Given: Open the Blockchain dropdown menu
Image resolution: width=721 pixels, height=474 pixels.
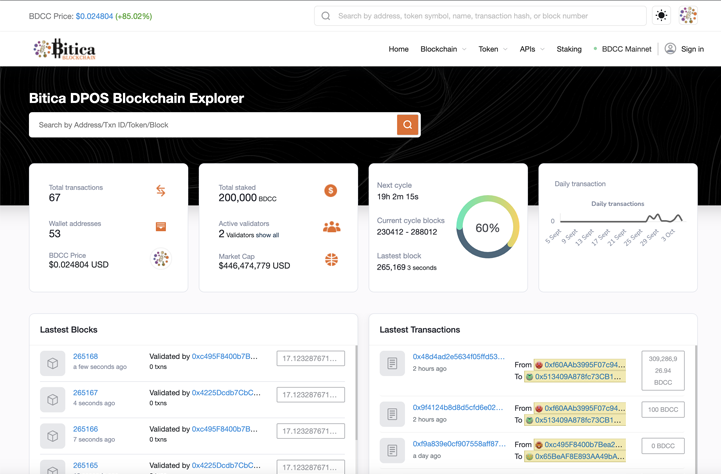Looking at the screenshot, I should [443, 49].
